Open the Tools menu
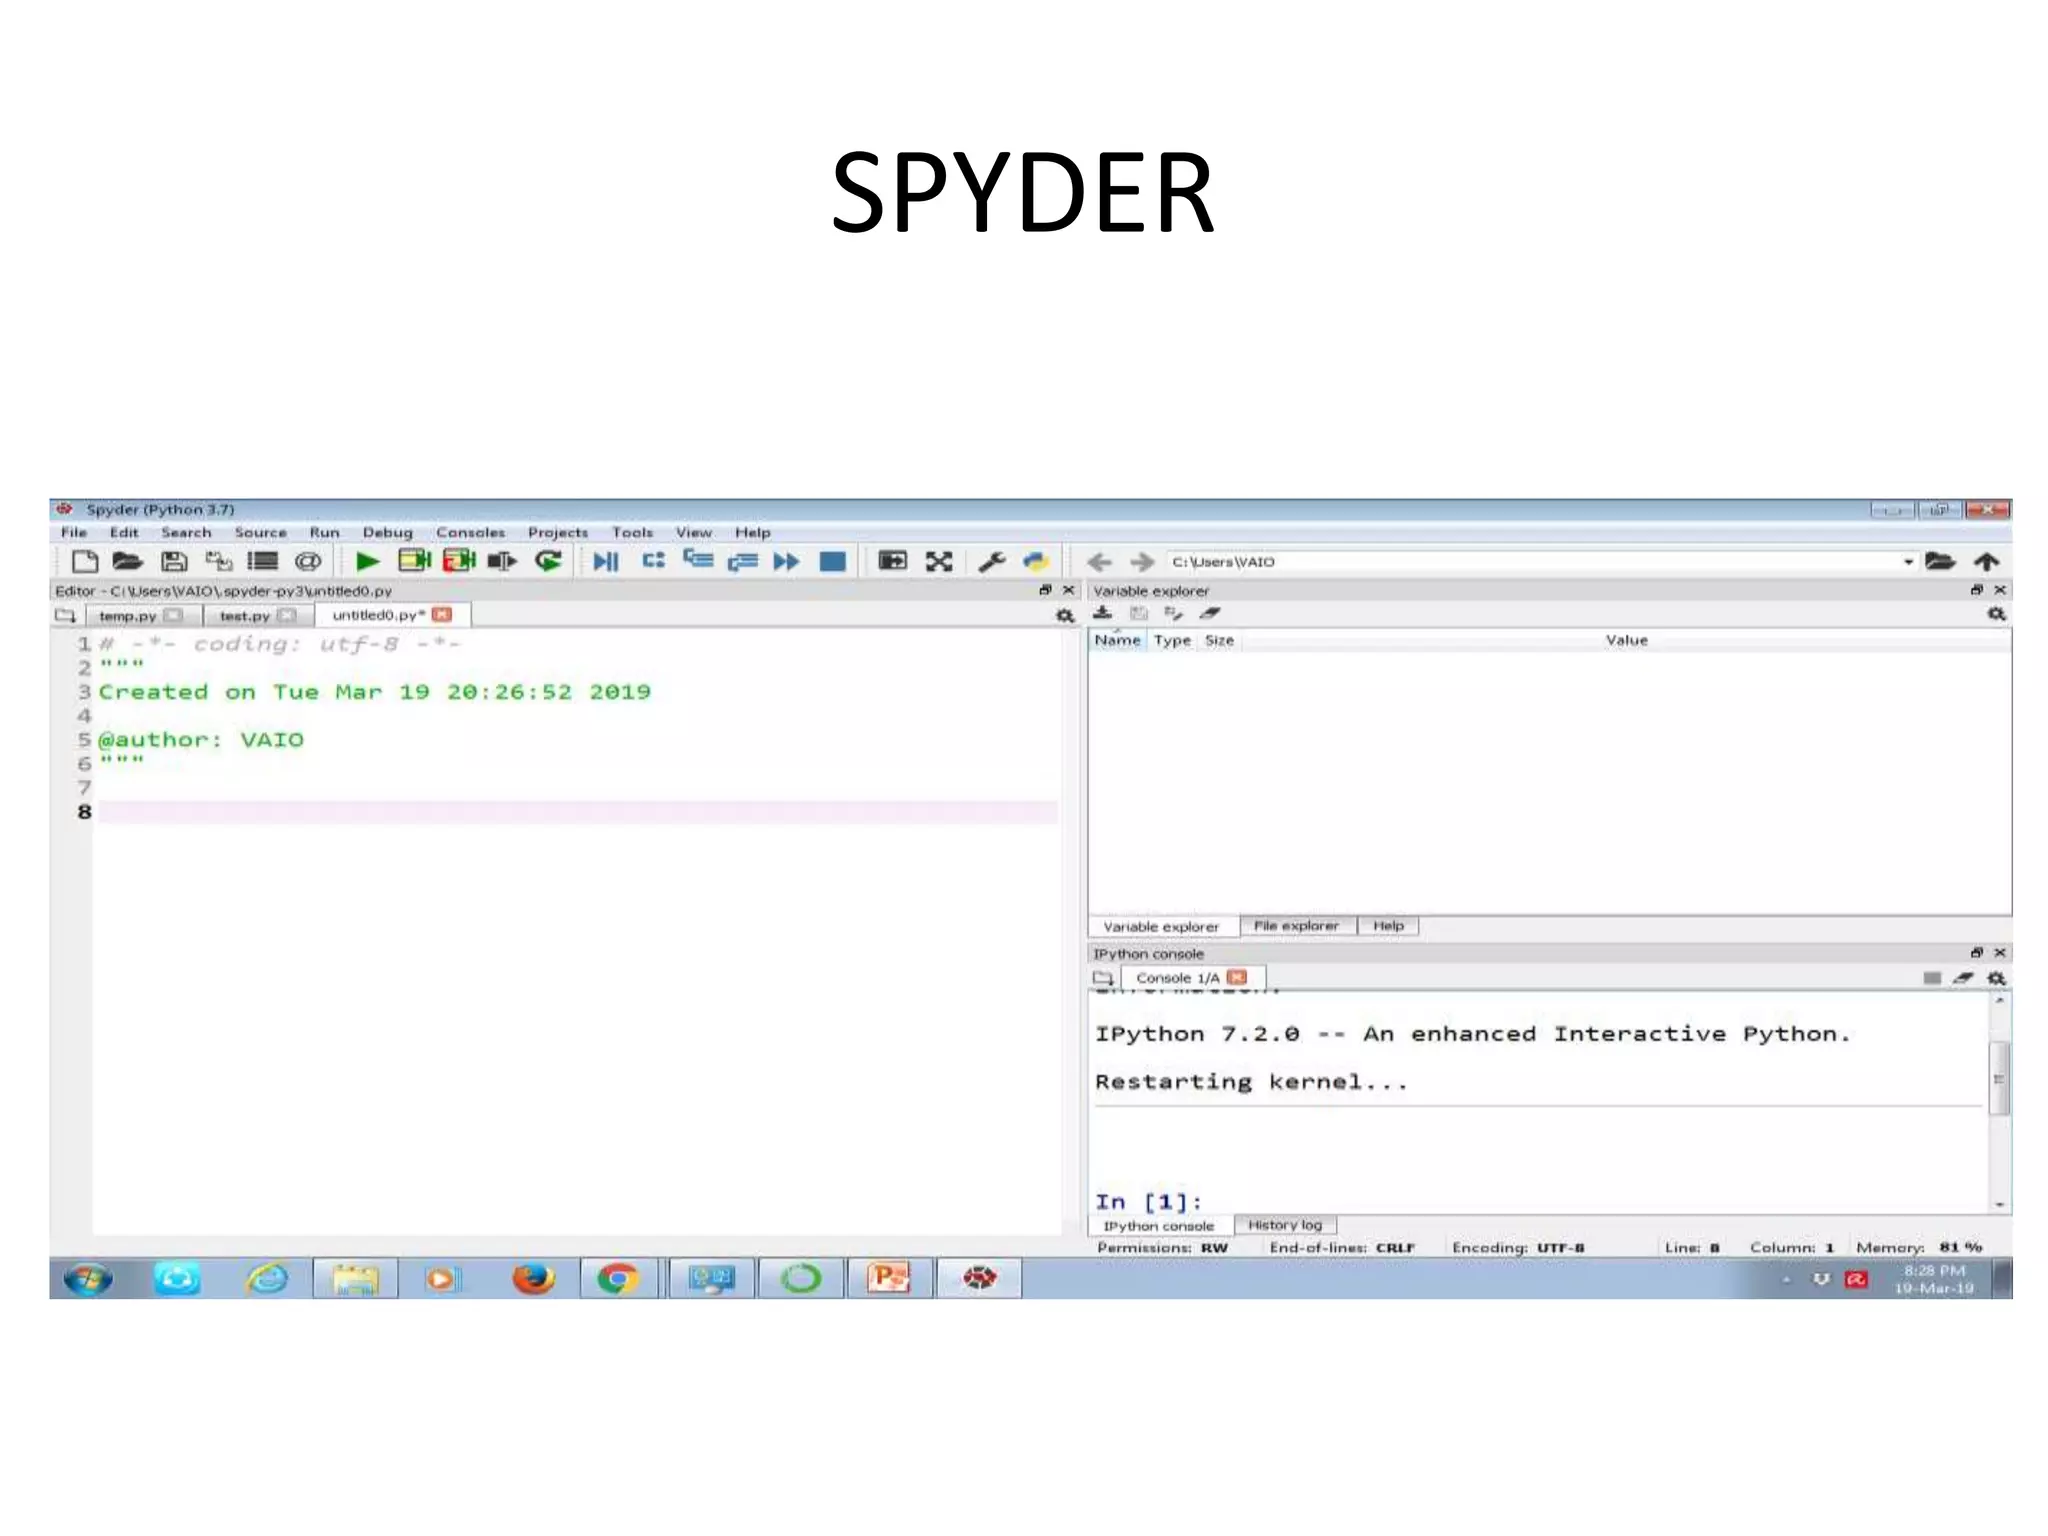2048x1536 pixels. click(x=632, y=532)
